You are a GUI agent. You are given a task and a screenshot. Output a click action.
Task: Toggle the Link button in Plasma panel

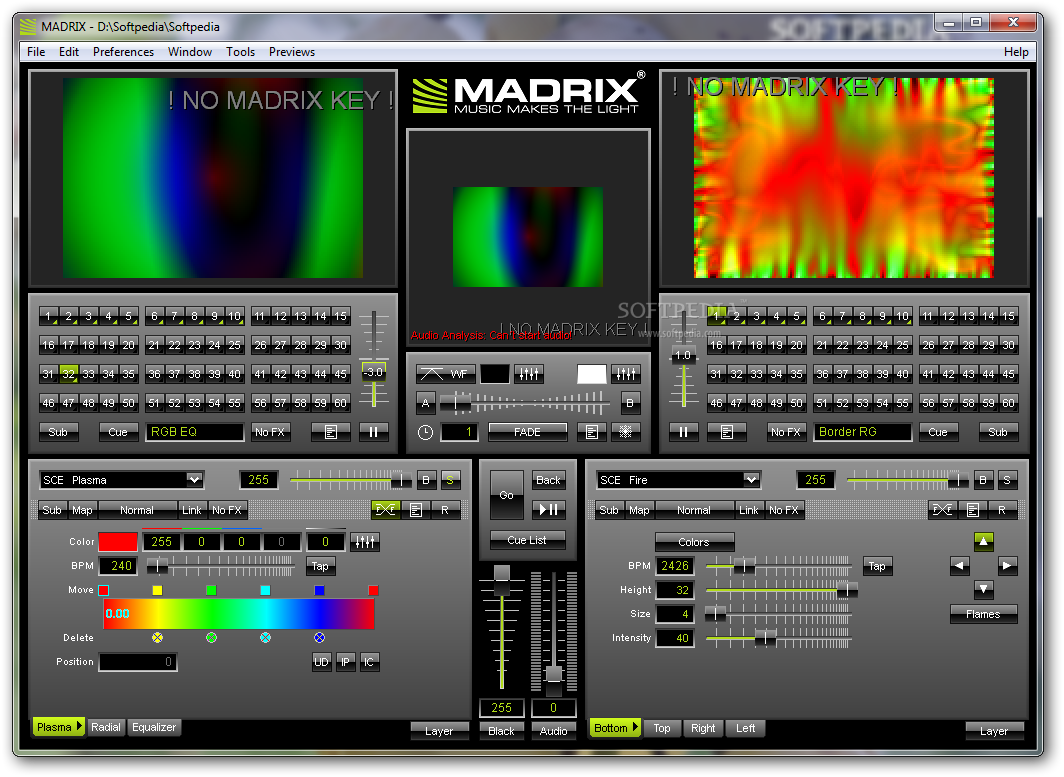point(192,510)
